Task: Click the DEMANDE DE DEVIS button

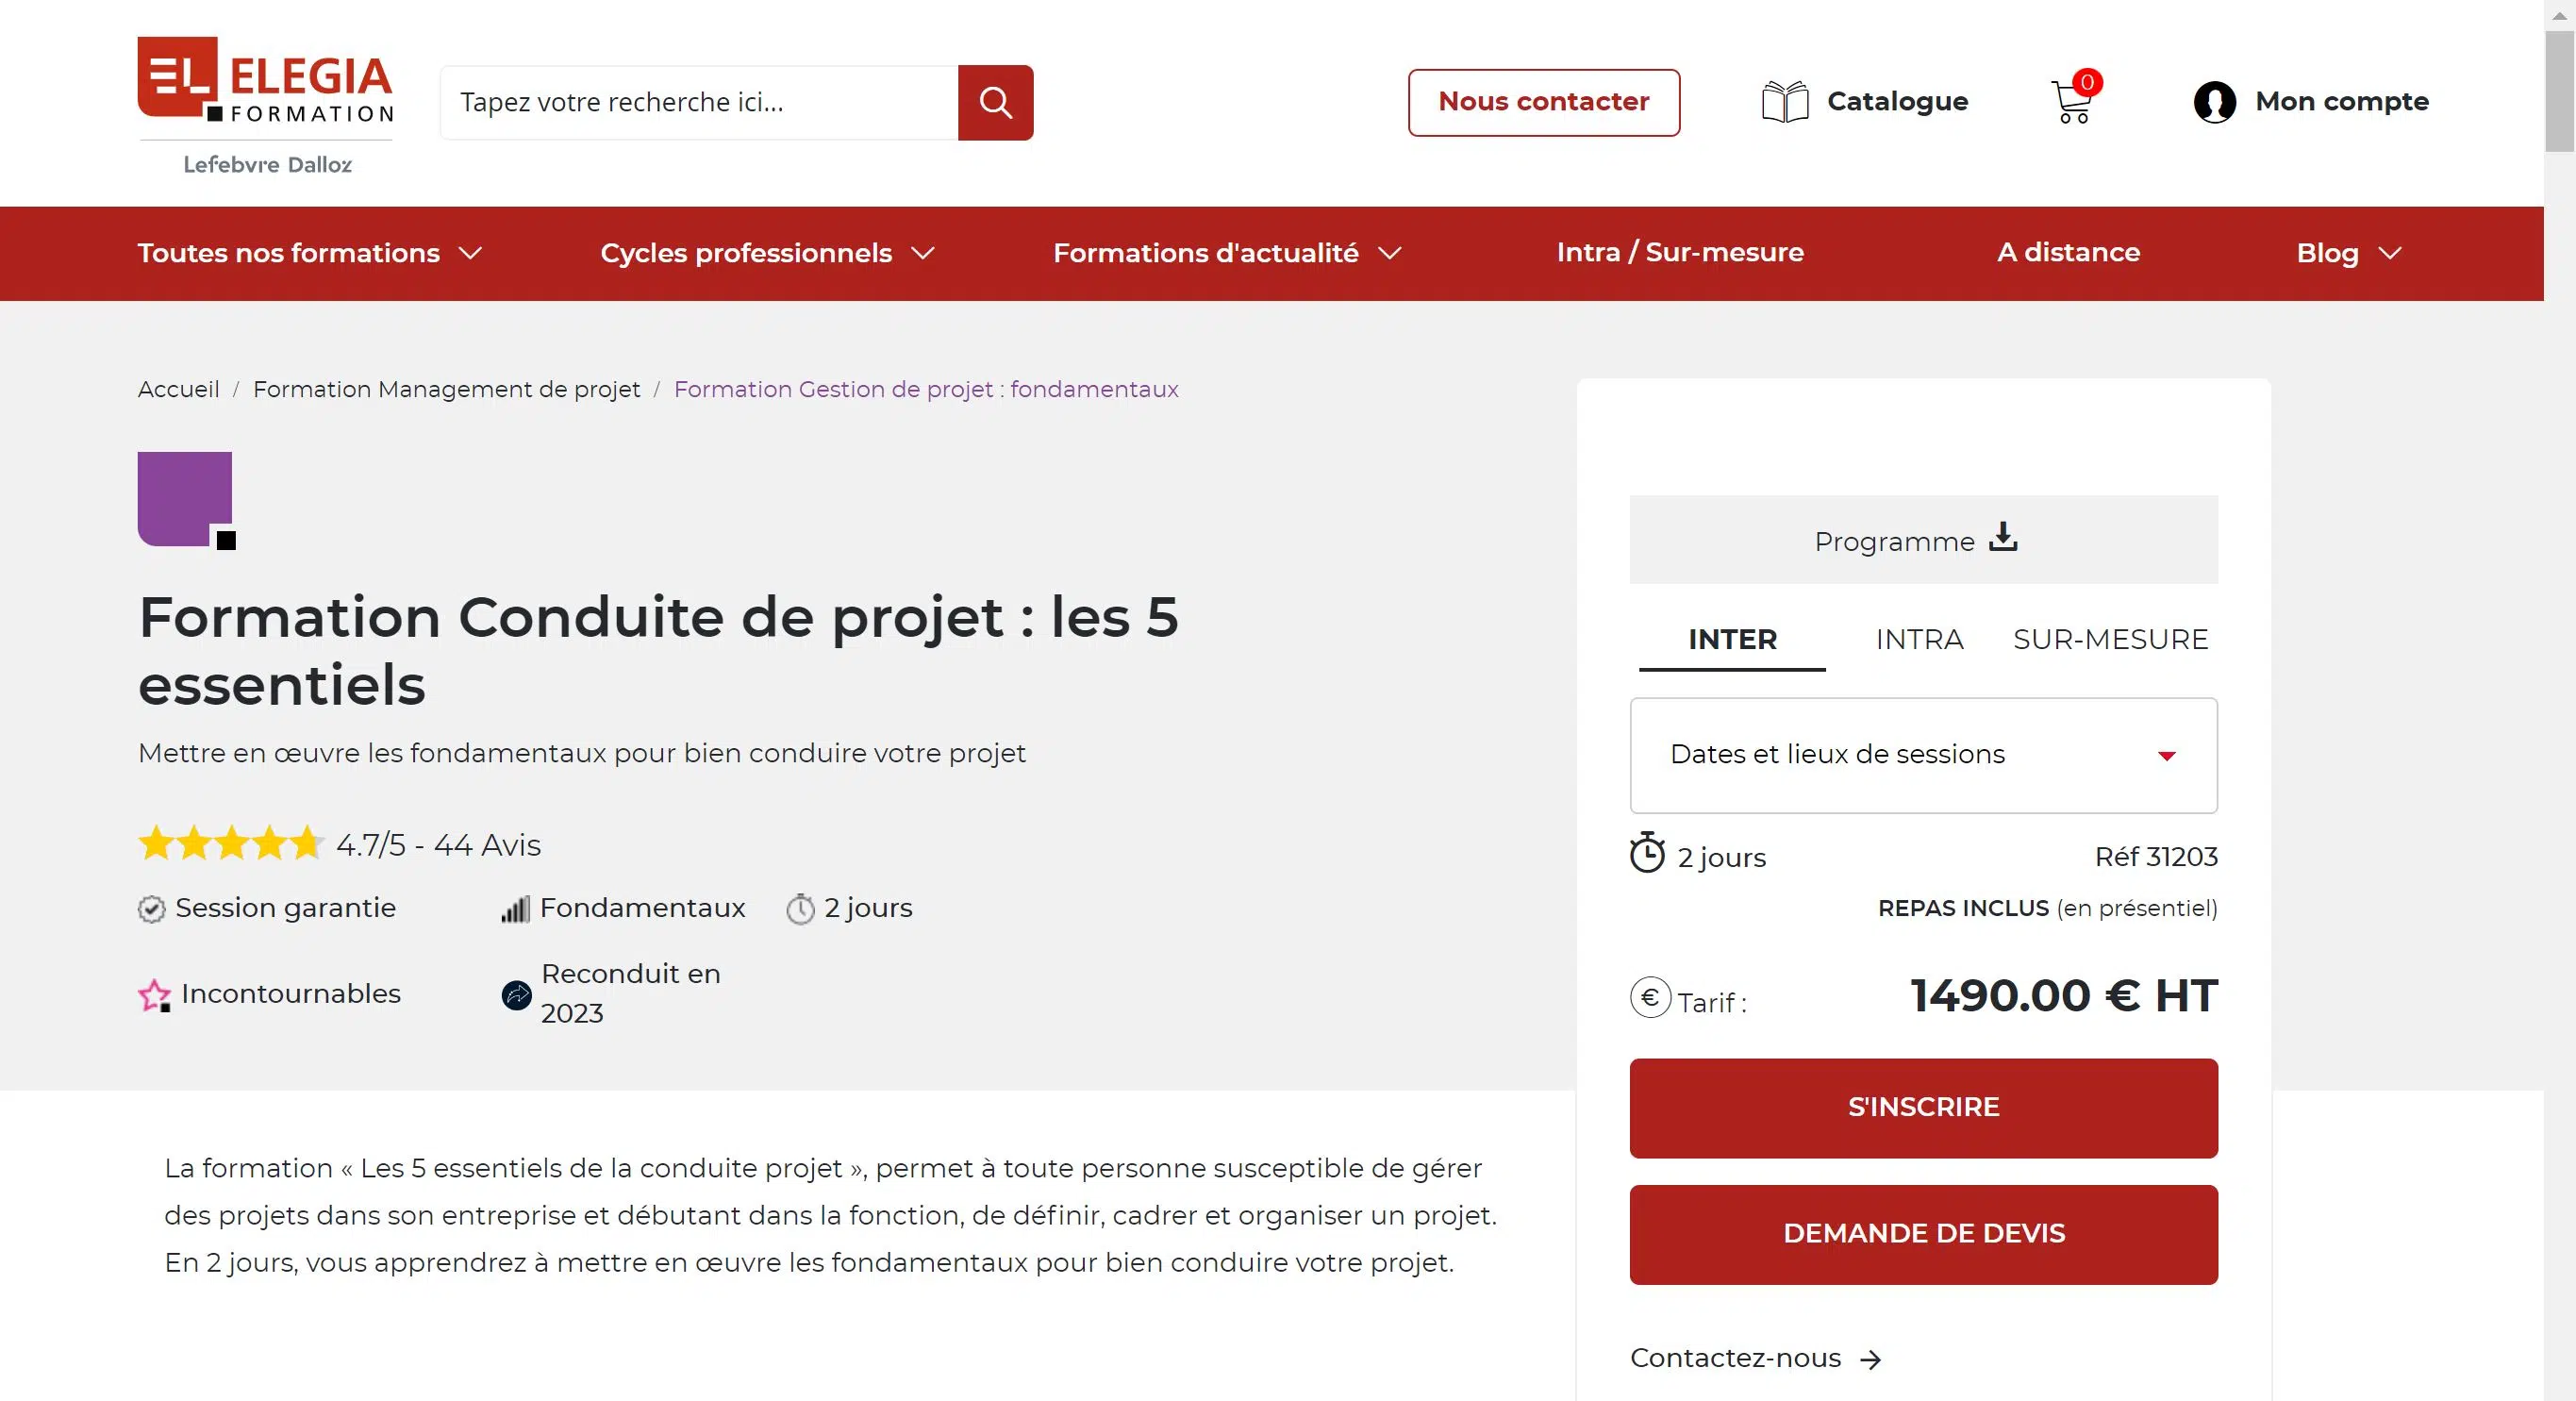Action: pyautogui.click(x=1923, y=1234)
